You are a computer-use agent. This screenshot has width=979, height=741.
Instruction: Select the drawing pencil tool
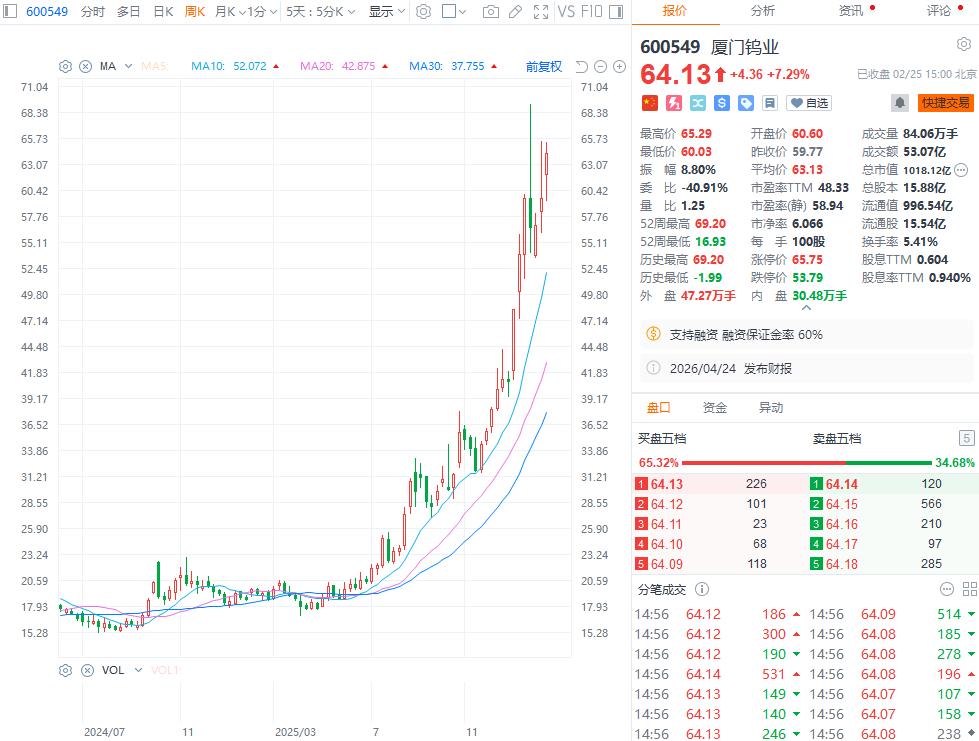pyautogui.click(x=515, y=11)
